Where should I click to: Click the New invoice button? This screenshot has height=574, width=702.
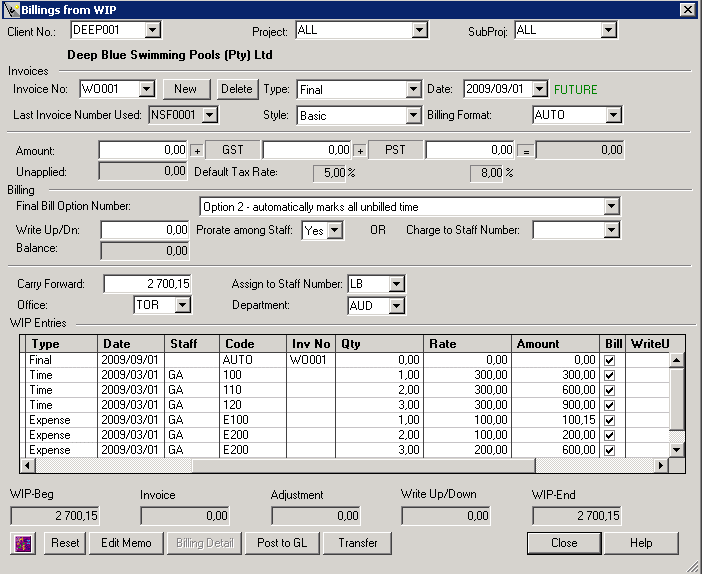(x=185, y=89)
